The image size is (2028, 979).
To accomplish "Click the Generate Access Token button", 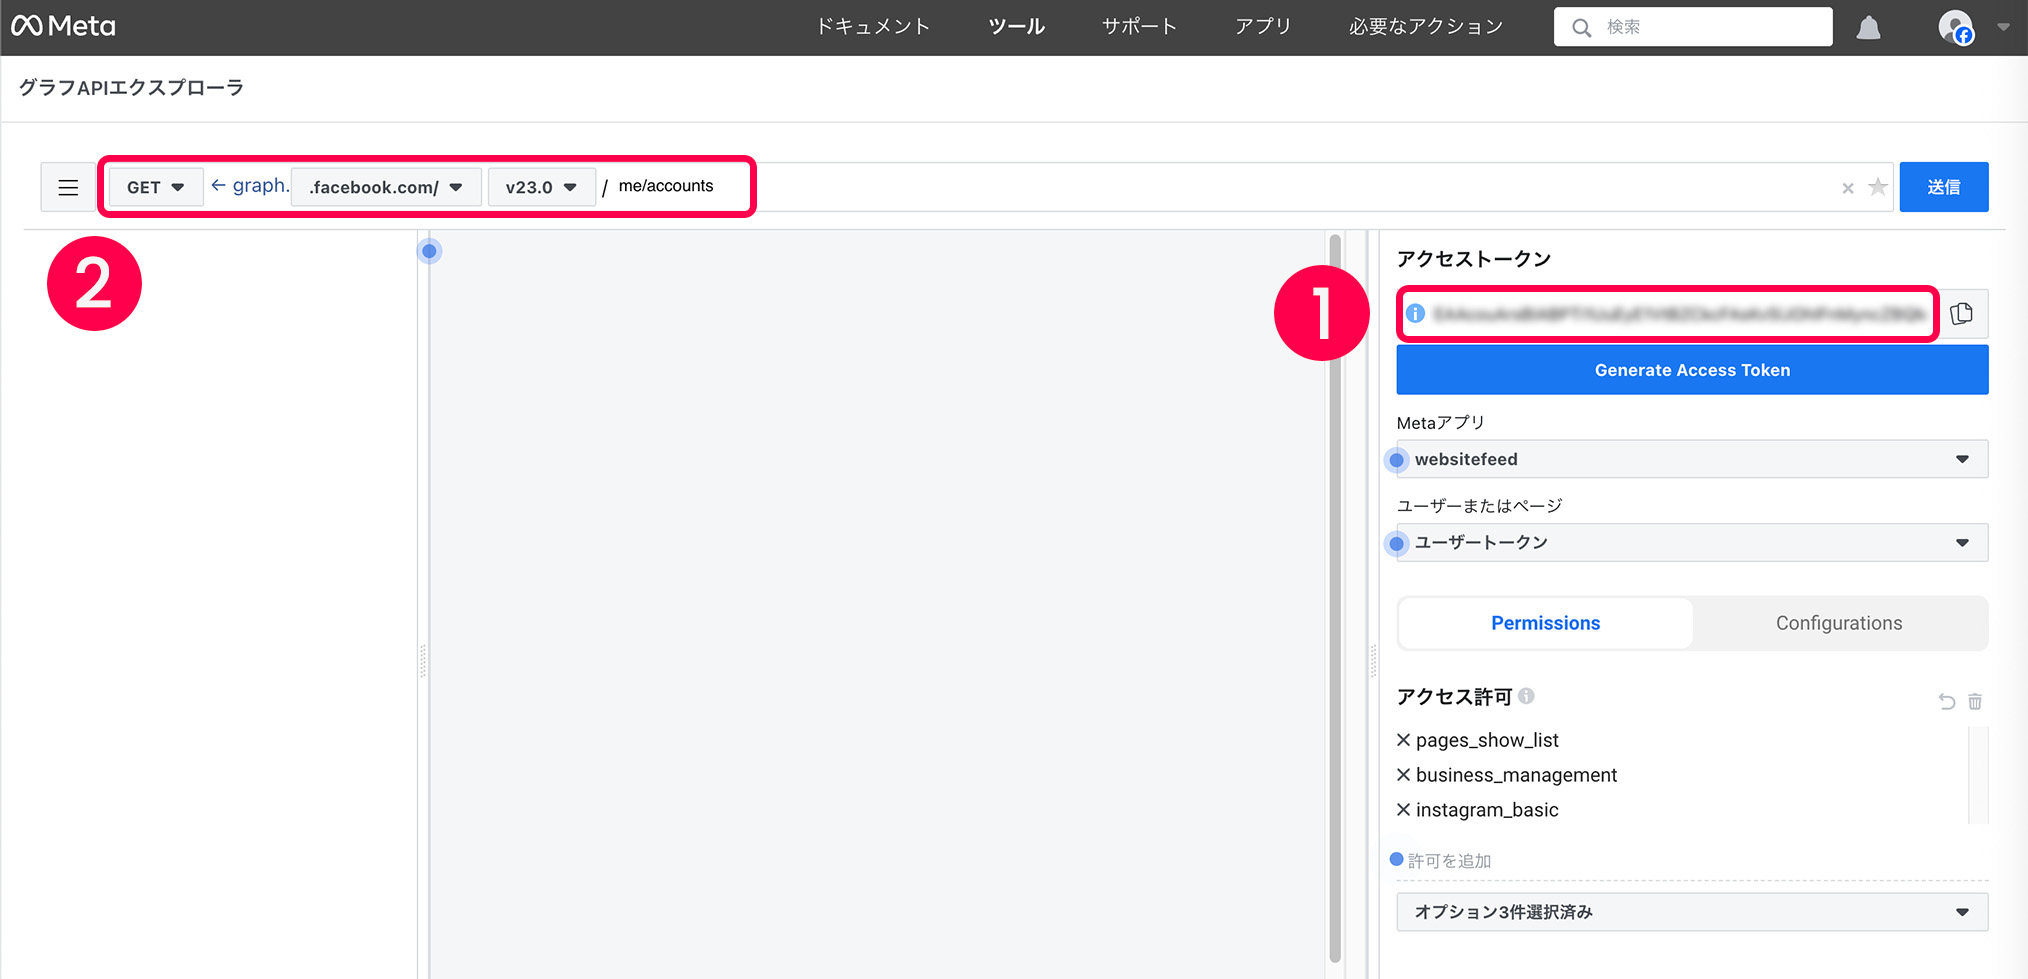I will pos(1691,370).
